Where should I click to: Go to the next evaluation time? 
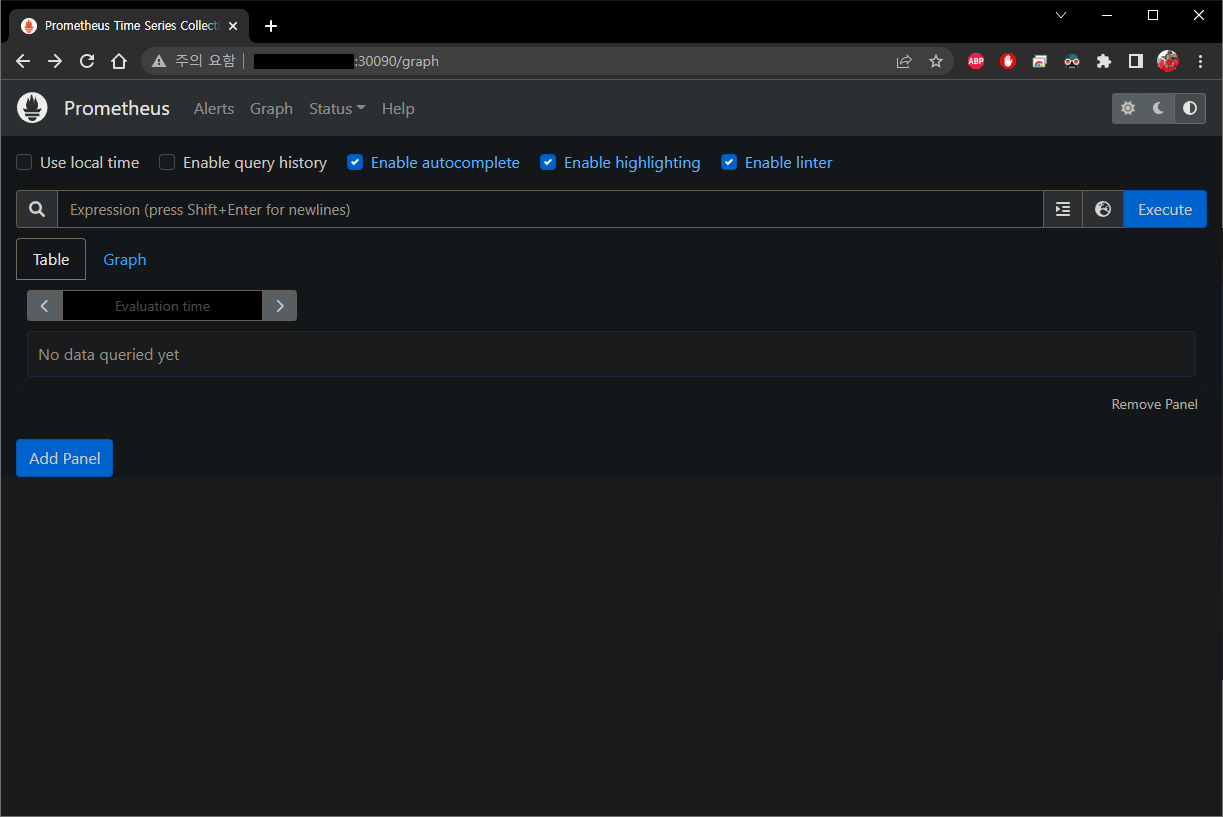(x=280, y=306)
